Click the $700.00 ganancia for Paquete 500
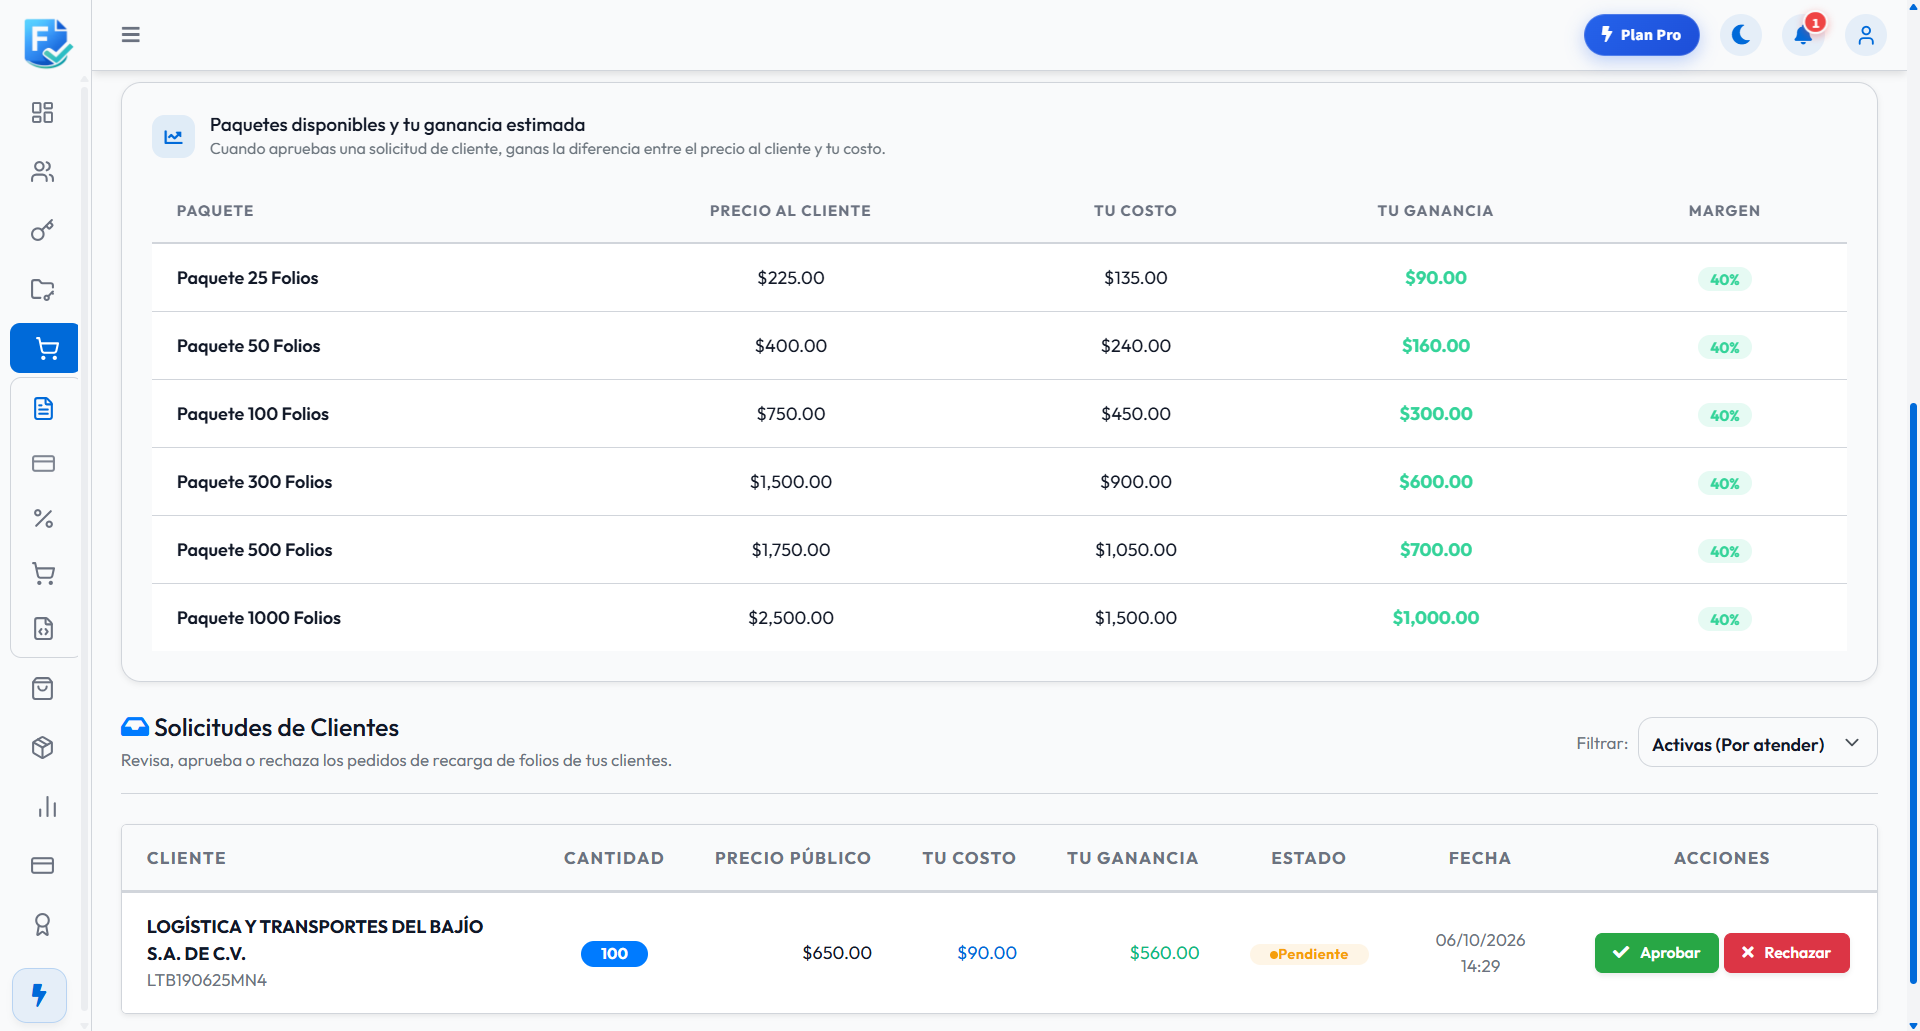The height and width of the screenshot is (1031, 1920). tap(1435, 550)
